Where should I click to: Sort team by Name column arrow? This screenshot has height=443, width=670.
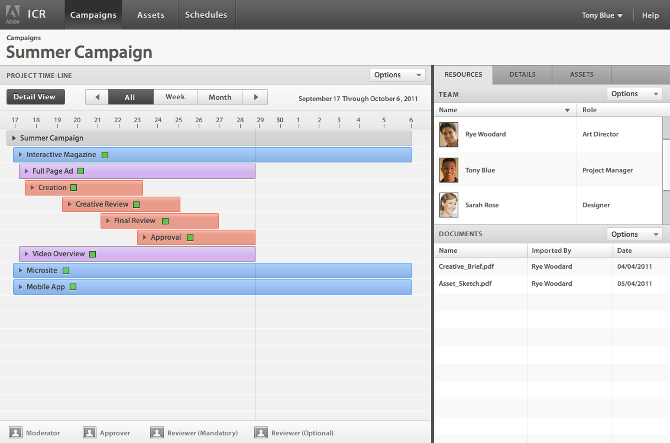tap(567, 110)
